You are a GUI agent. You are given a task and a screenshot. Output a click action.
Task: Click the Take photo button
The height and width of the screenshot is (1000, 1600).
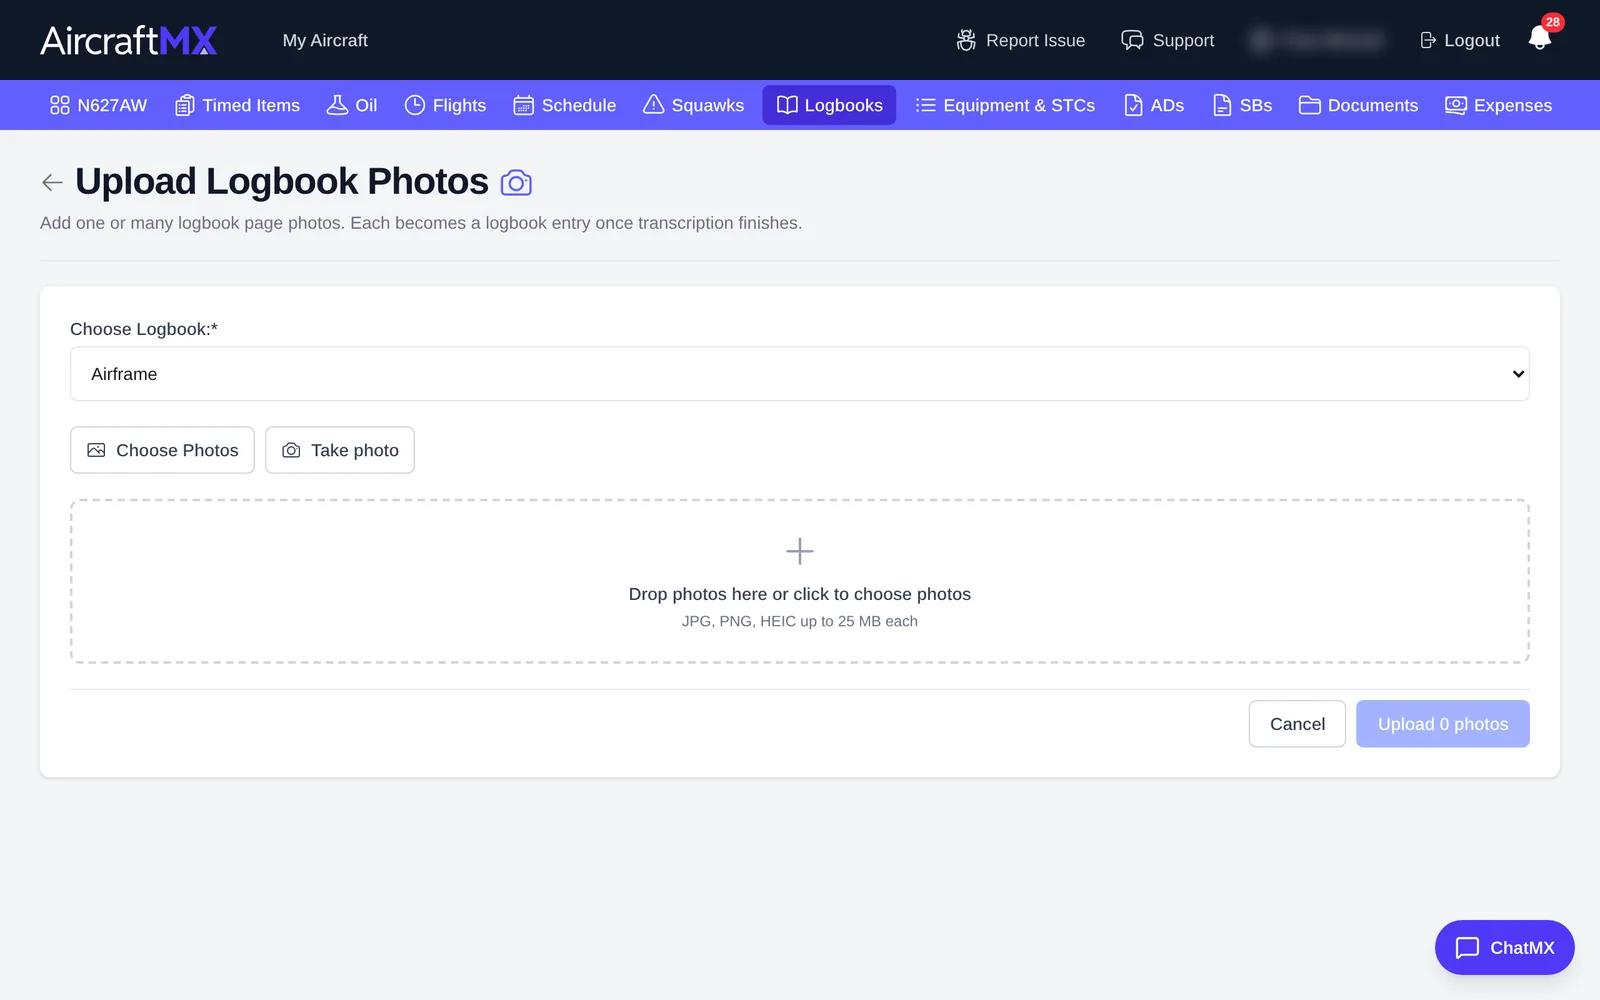[x=340, y=450]
